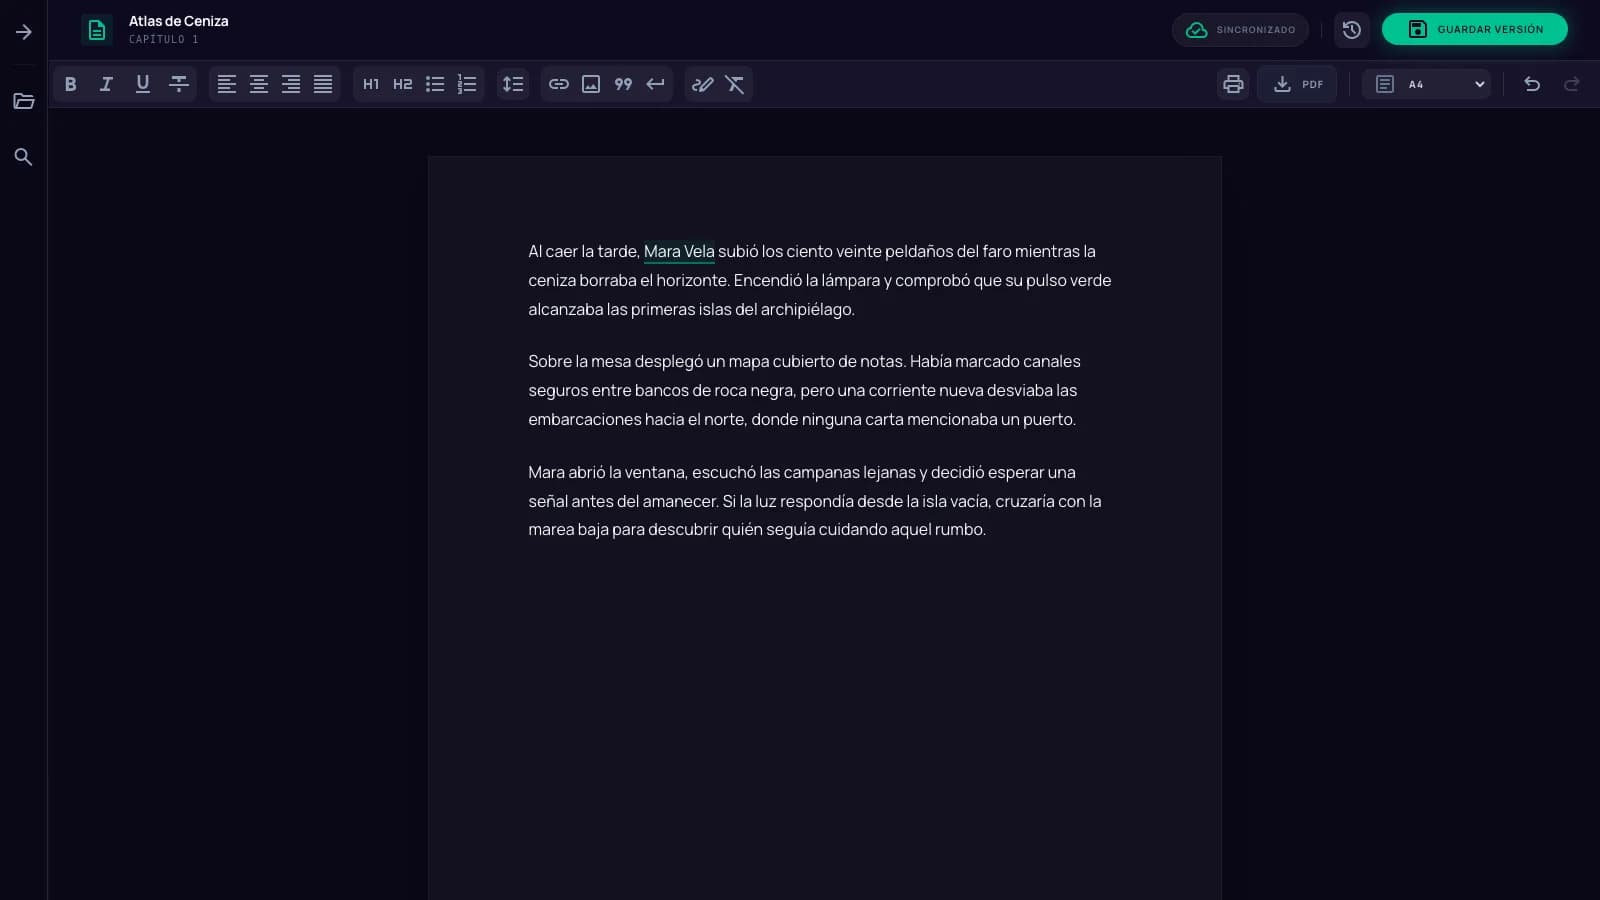Toggle strikethrough formatting
The width and height of the screenshot is (1600, 900).
click(179, 84)
